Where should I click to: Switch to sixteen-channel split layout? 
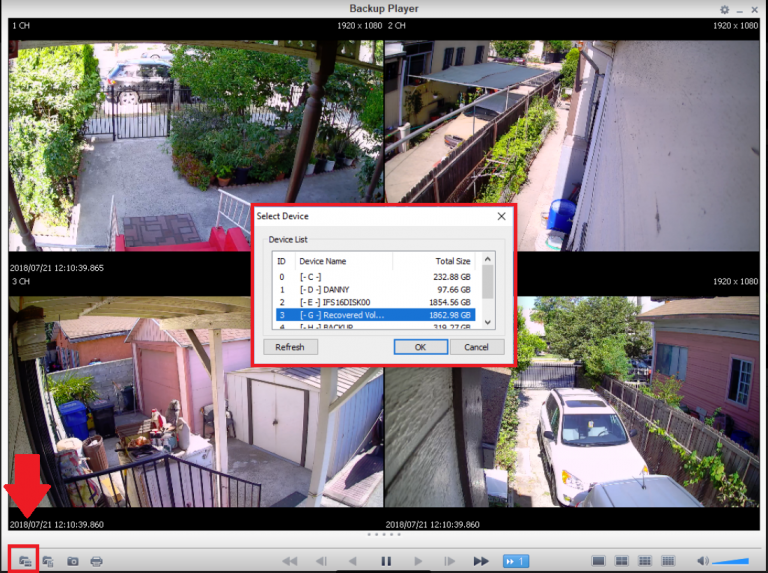[x=668, y=561]
